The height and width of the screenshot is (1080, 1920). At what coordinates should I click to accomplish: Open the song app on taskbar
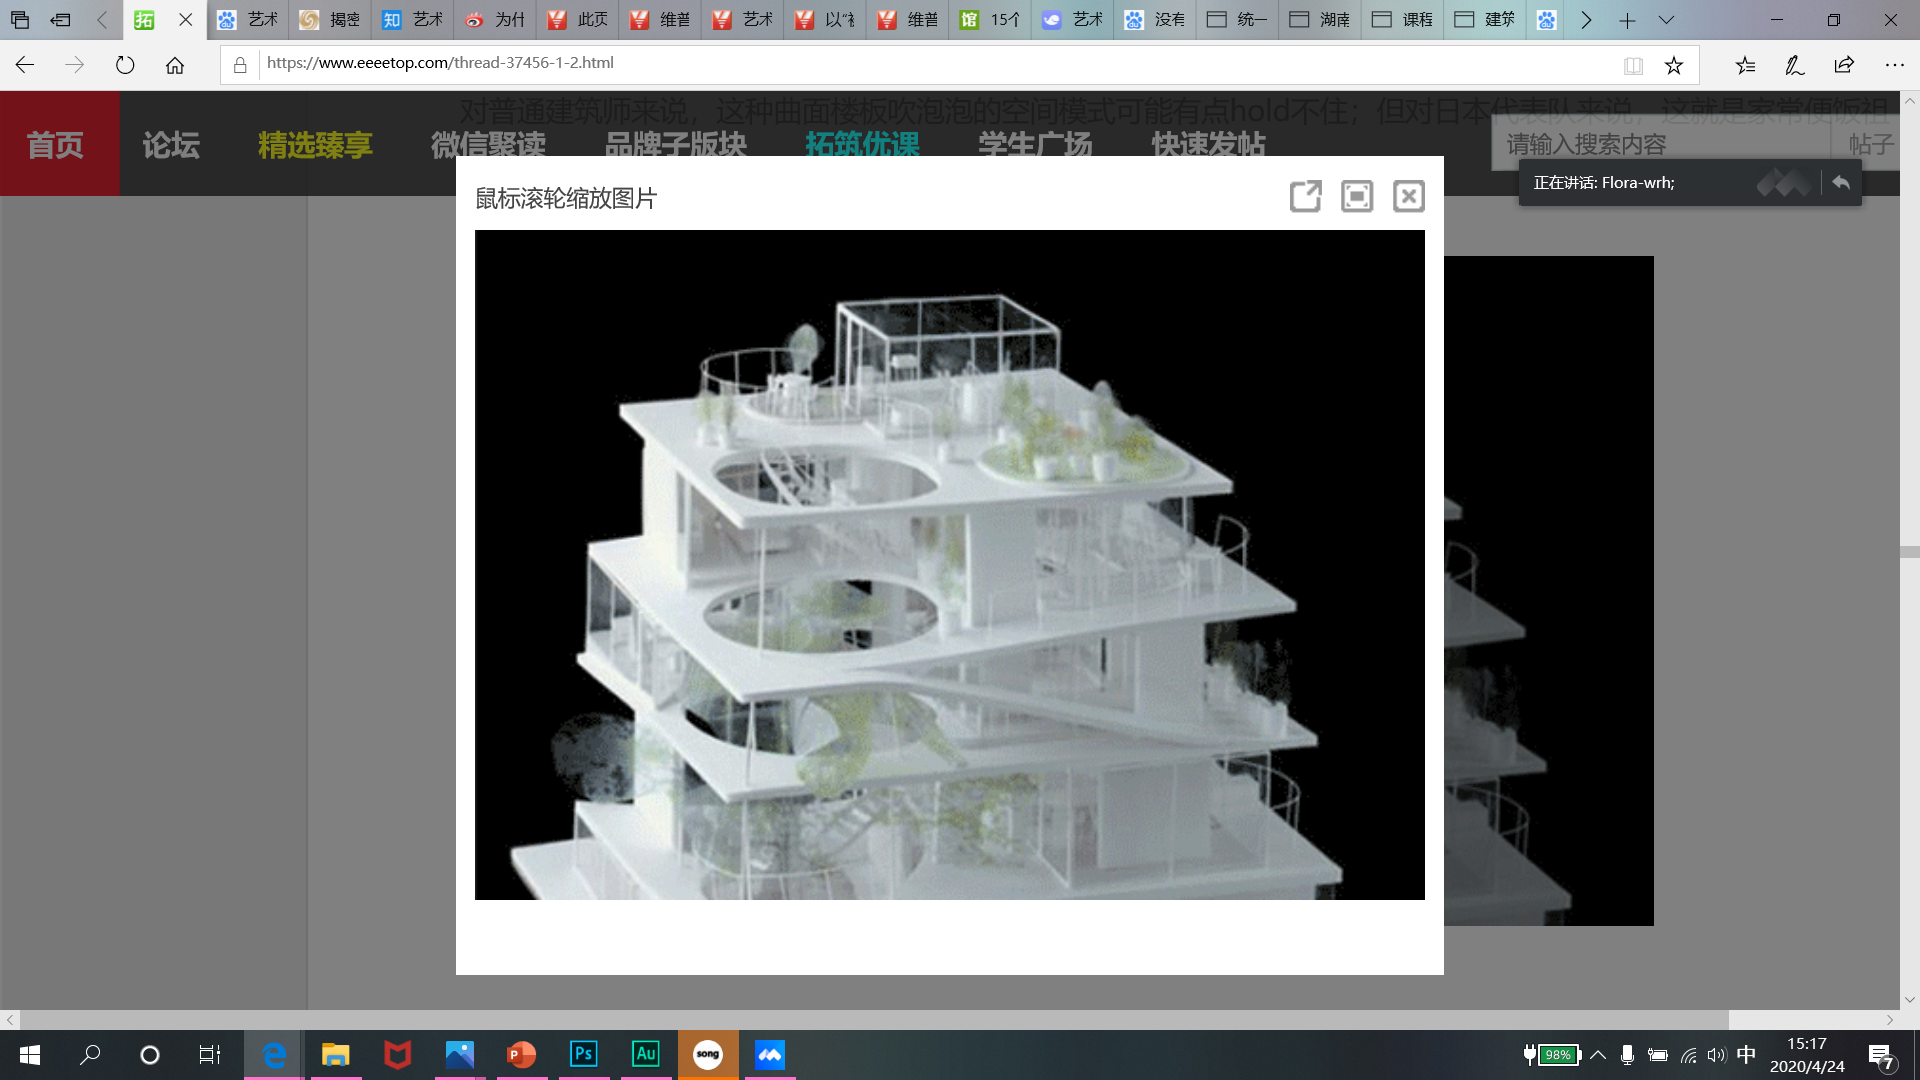(708, 1055)
